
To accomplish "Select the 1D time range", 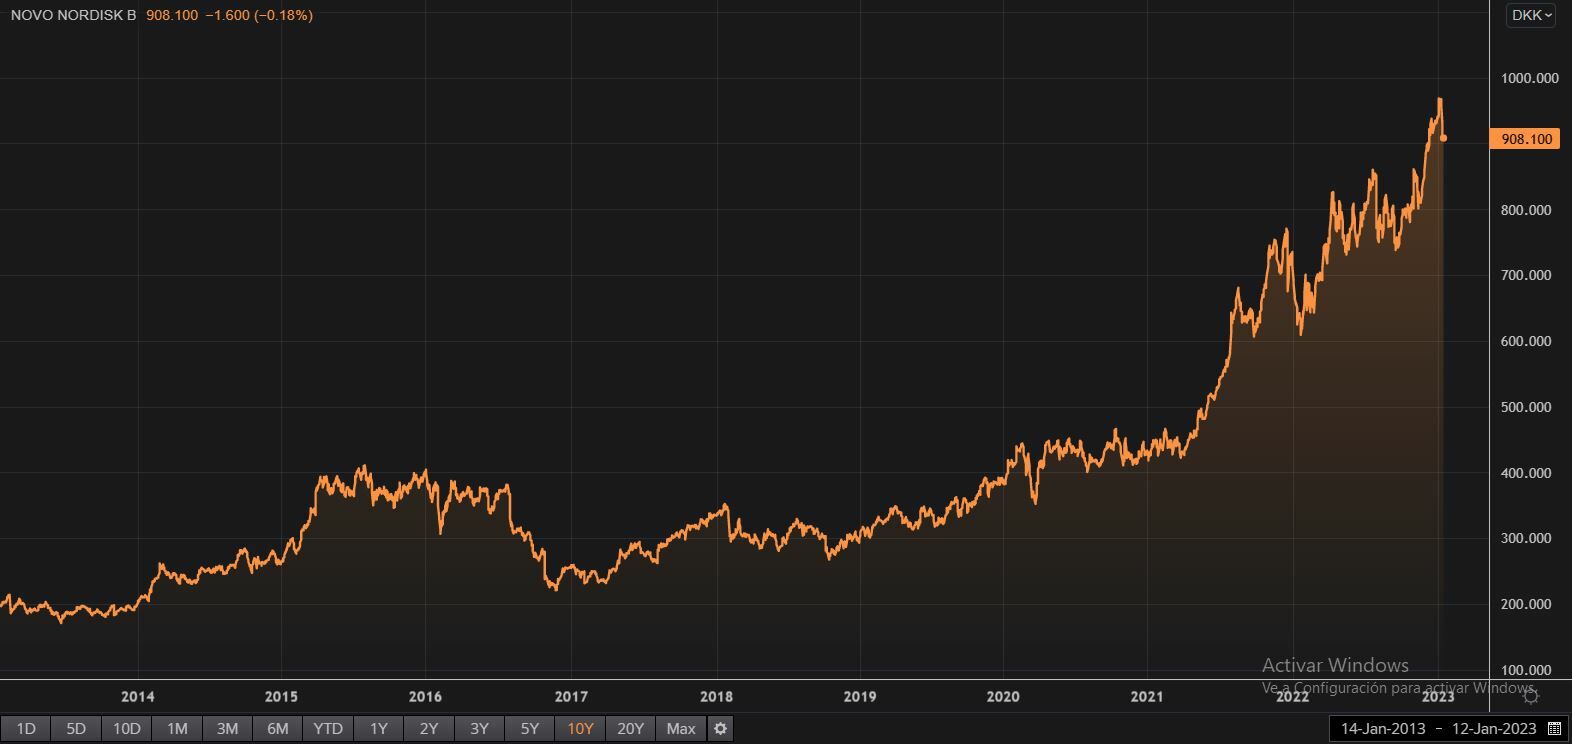I will 26,728.
